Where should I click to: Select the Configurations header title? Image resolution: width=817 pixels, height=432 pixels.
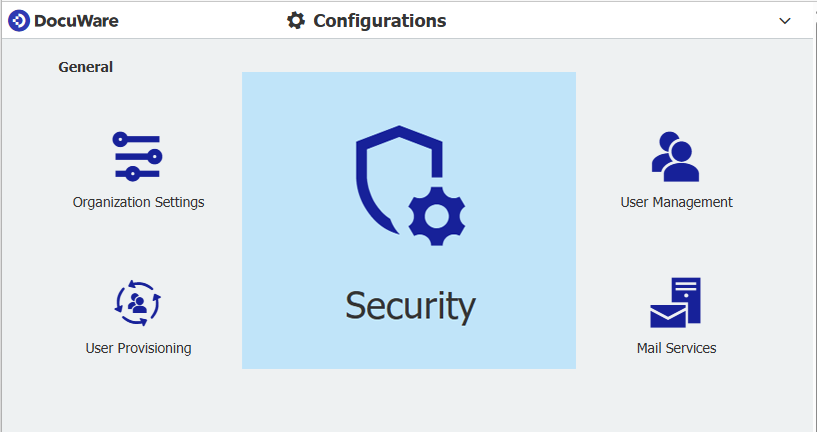(379, 21)
